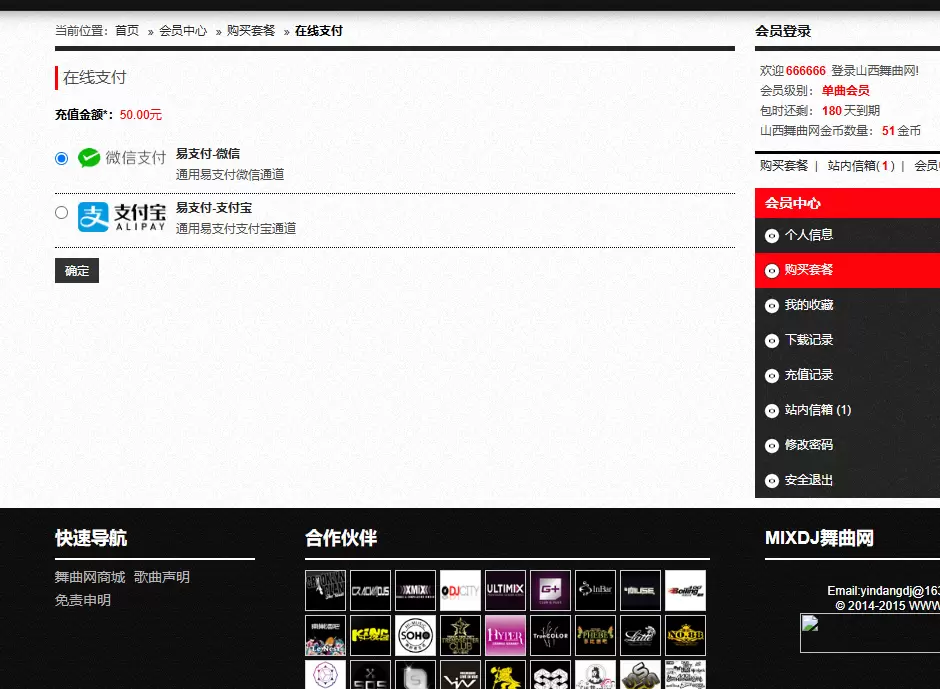Click the 通用易支付支付宝通道 description

coord(236,228)
